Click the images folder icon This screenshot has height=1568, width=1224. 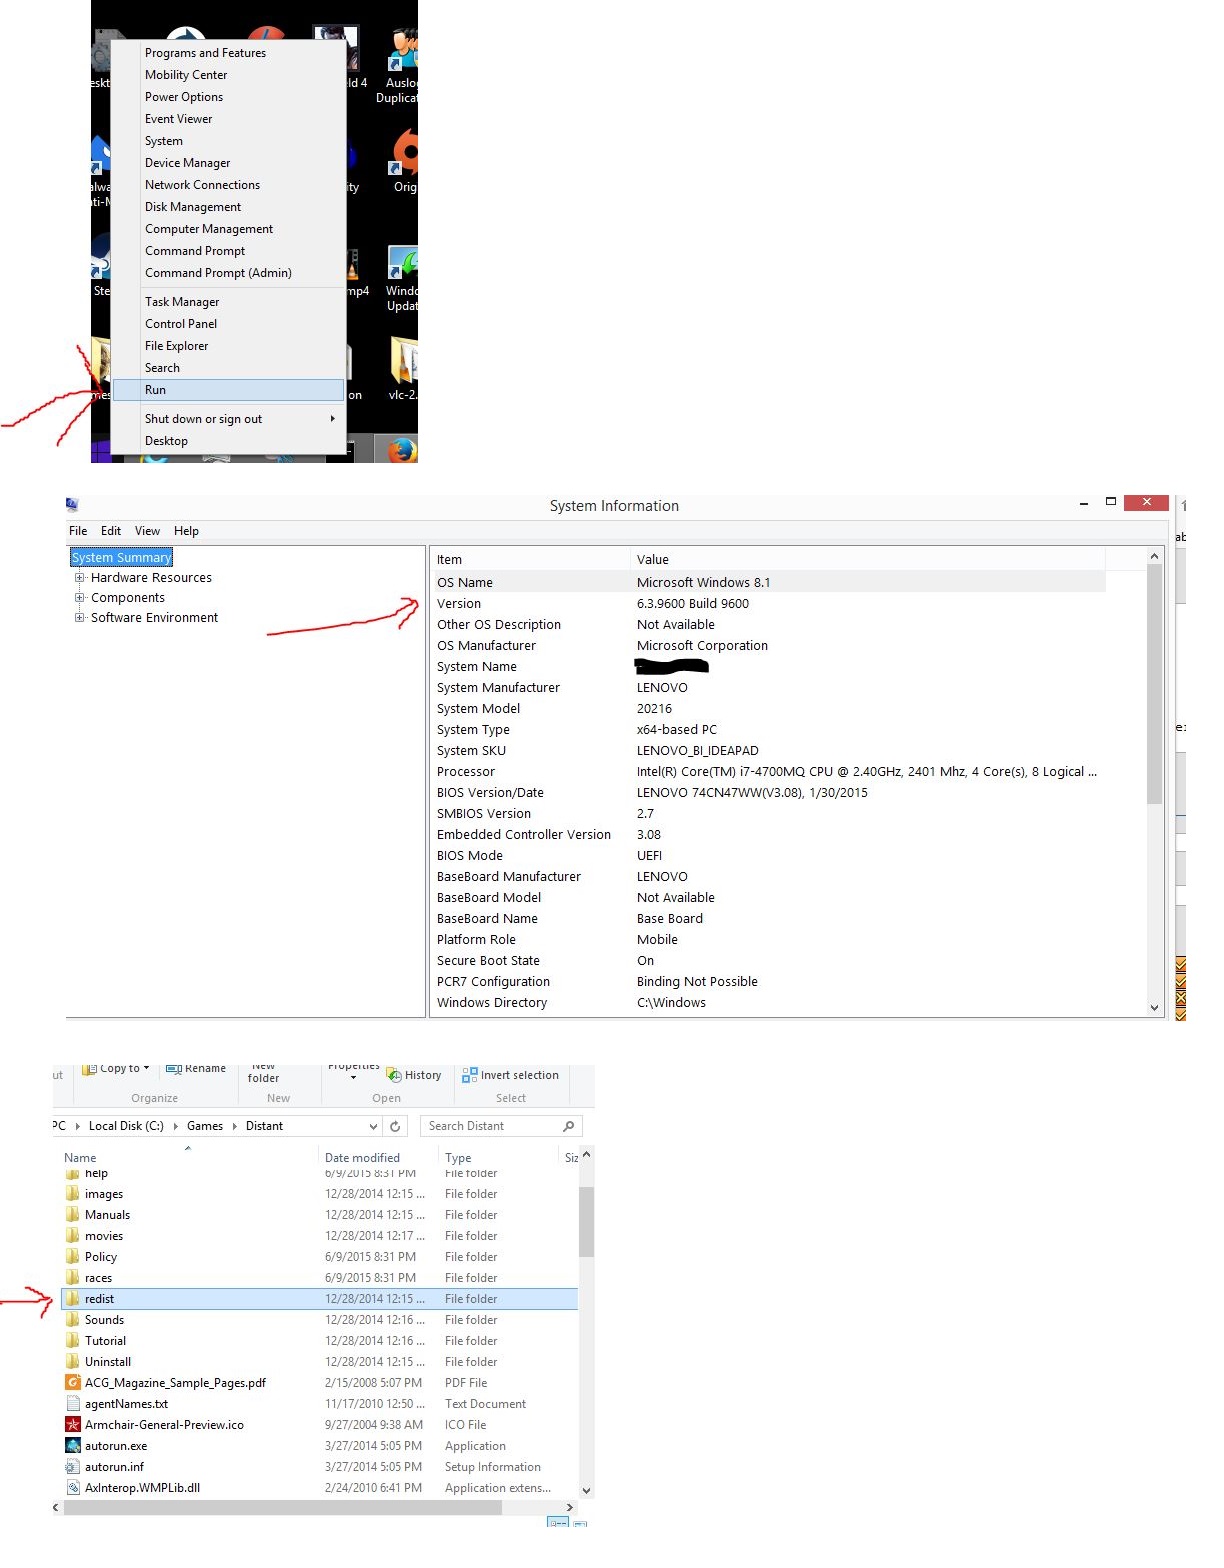pos(73,1193)
